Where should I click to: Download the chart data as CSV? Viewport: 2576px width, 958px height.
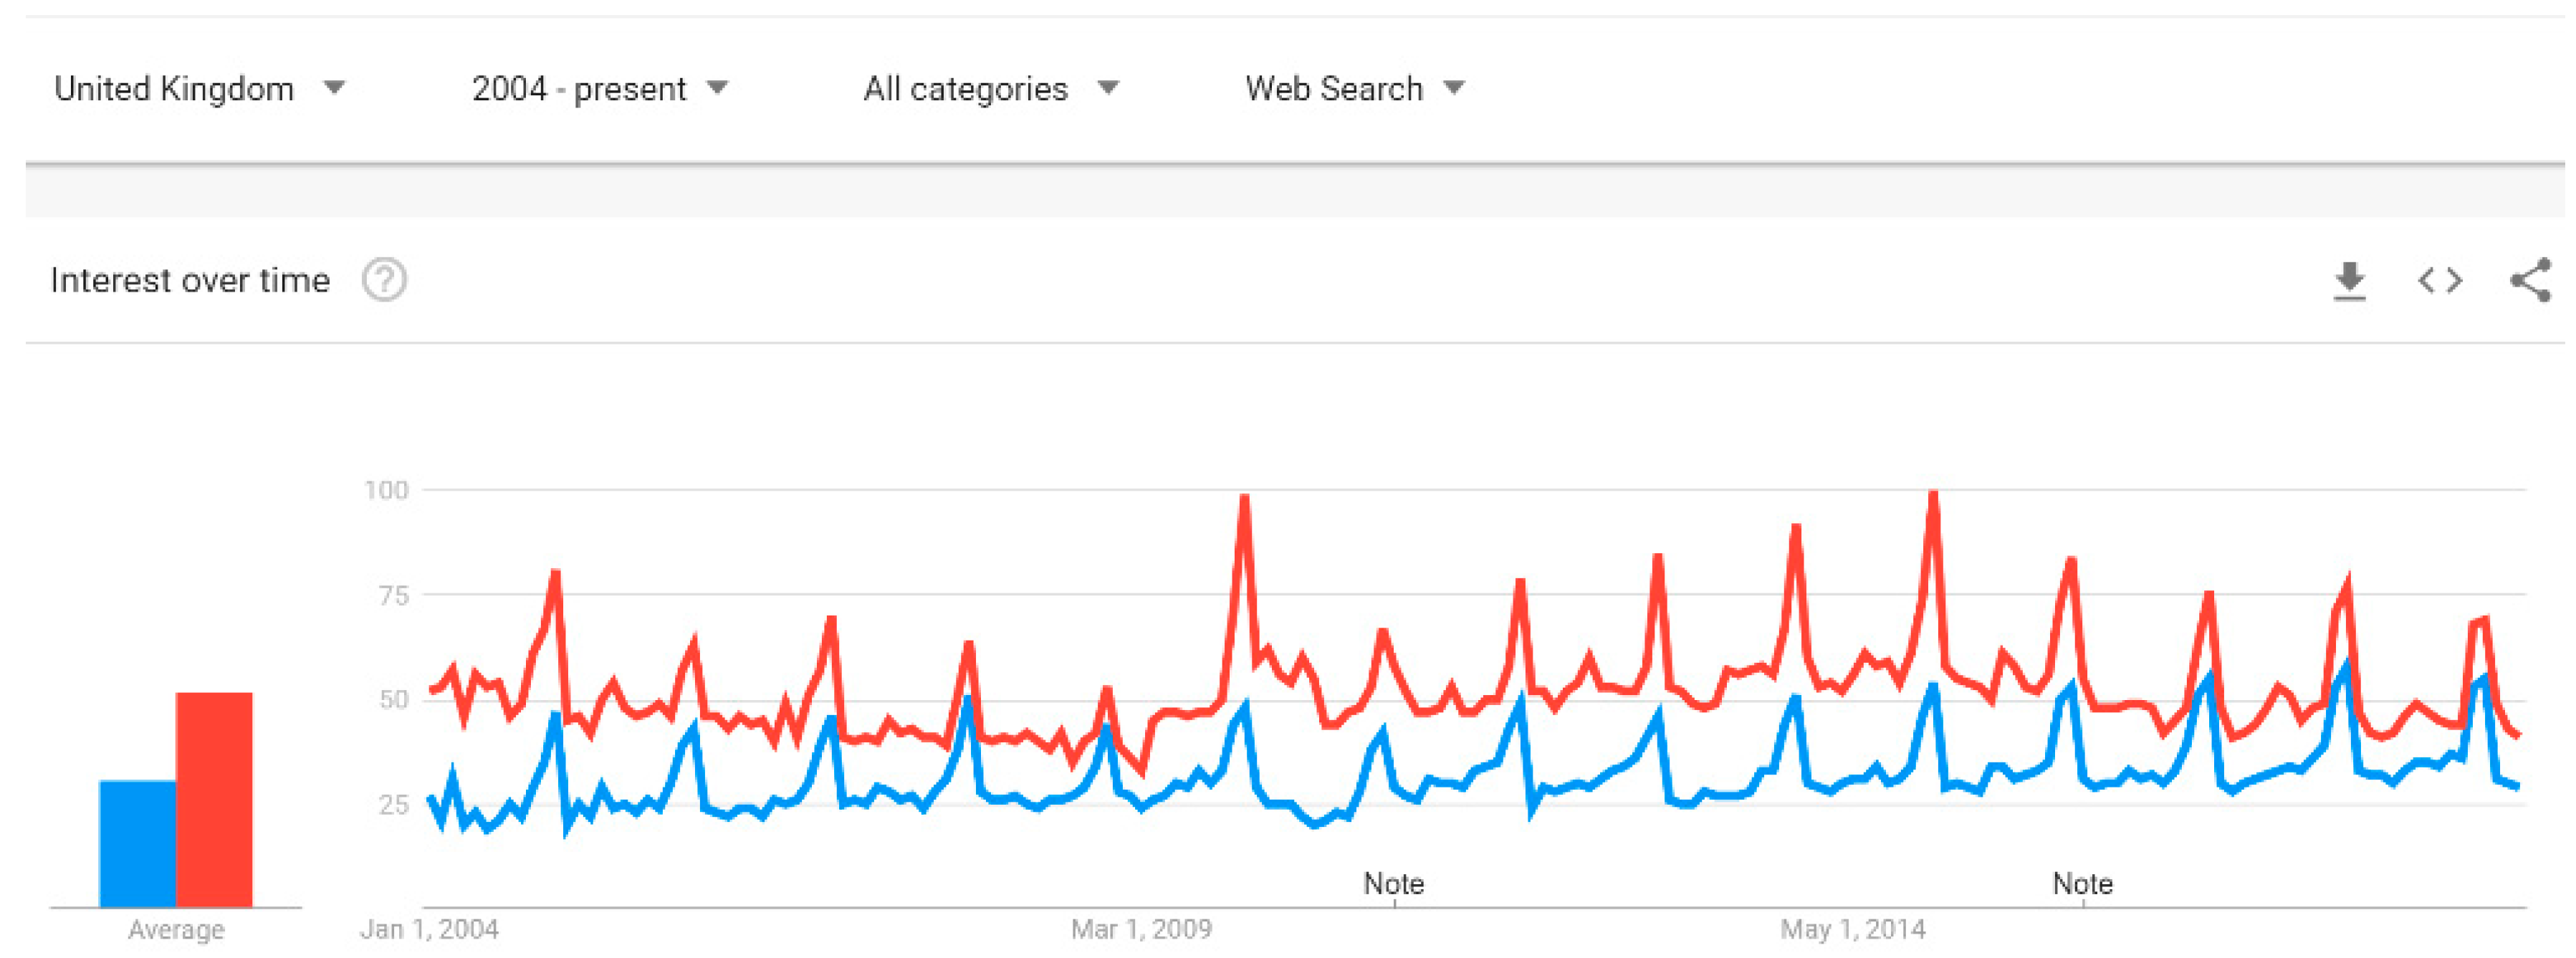click(x=2349, y=281)
